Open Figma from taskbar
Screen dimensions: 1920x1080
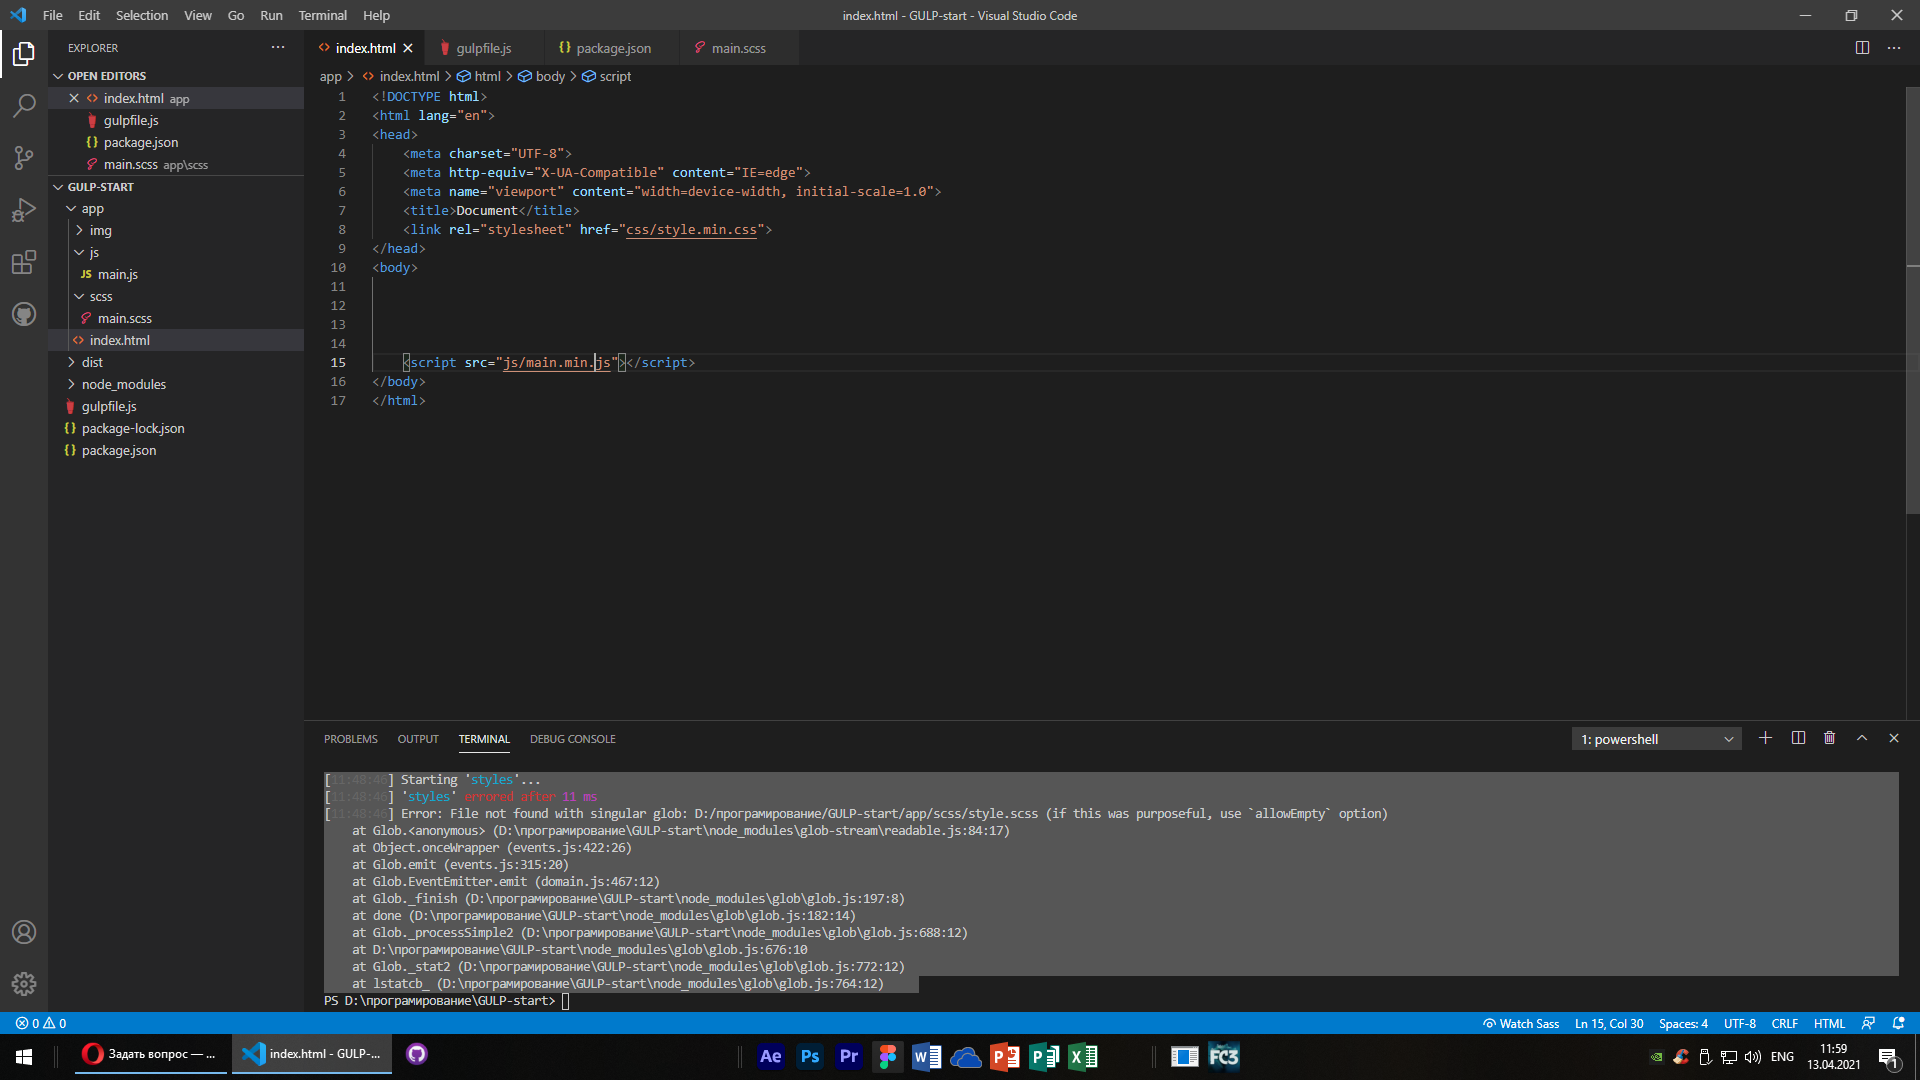888,1056
